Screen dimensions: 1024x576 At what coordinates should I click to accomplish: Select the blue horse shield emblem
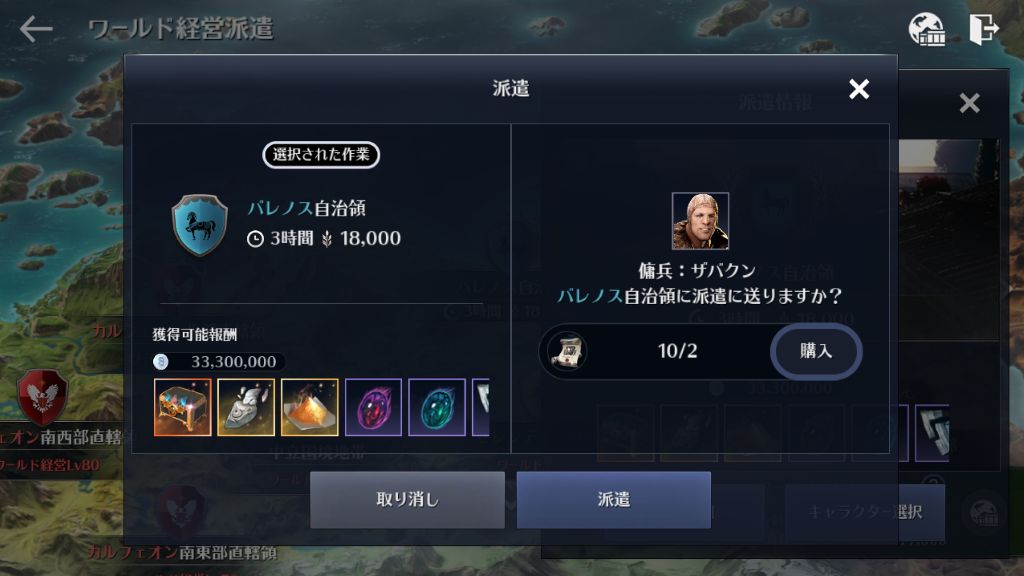pos(200,225)
